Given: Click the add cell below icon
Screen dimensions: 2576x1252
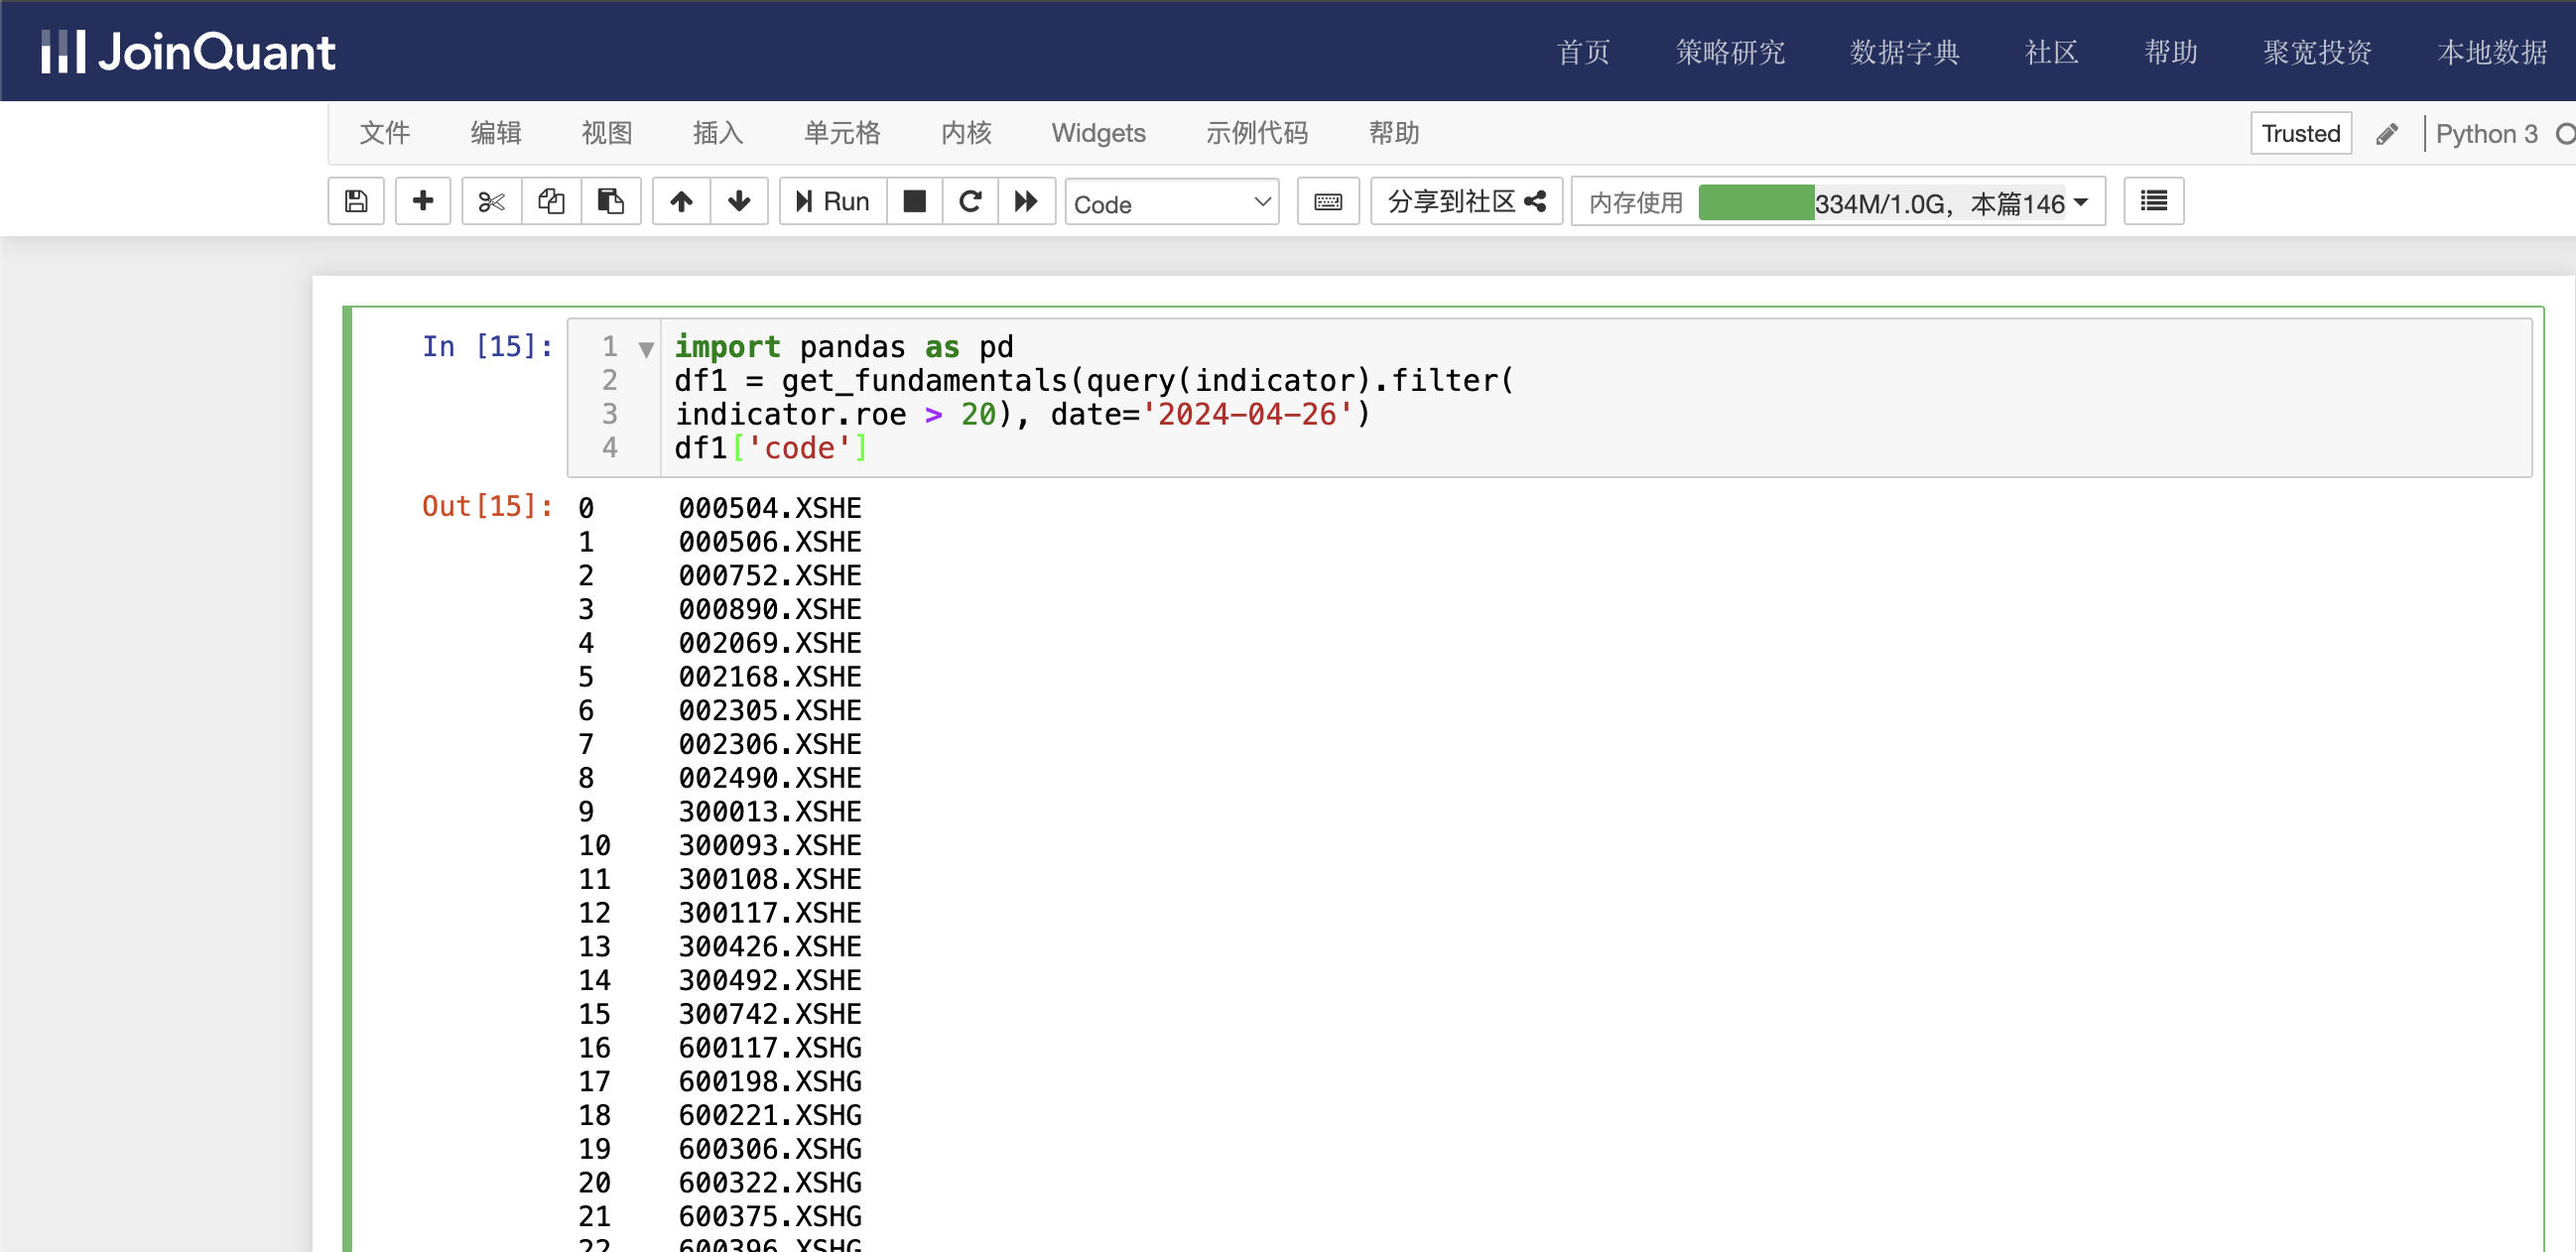Looking at the screenshot, I should click(x=422, y=202).
